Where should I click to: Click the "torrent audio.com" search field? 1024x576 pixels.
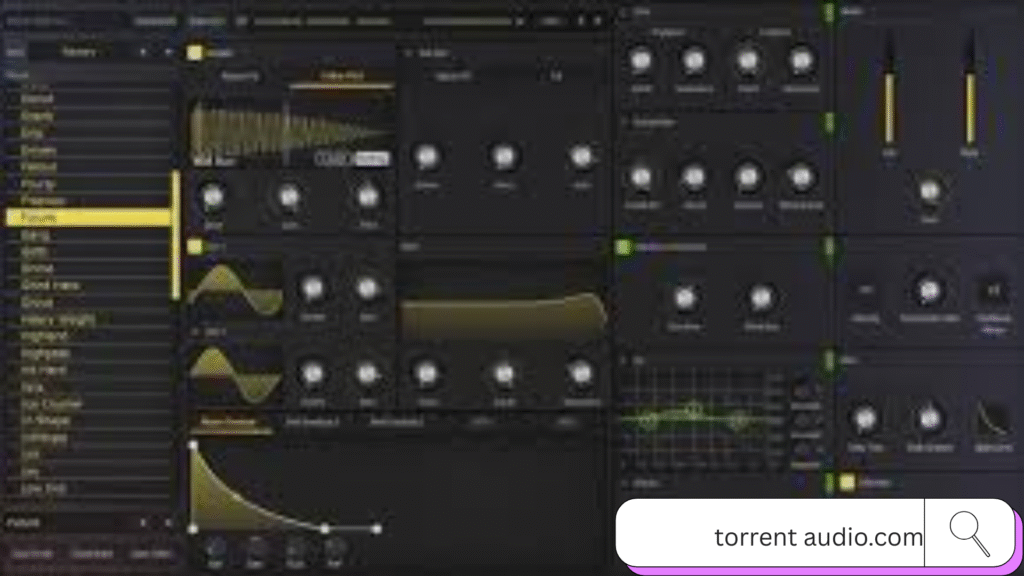coord(770,536)
